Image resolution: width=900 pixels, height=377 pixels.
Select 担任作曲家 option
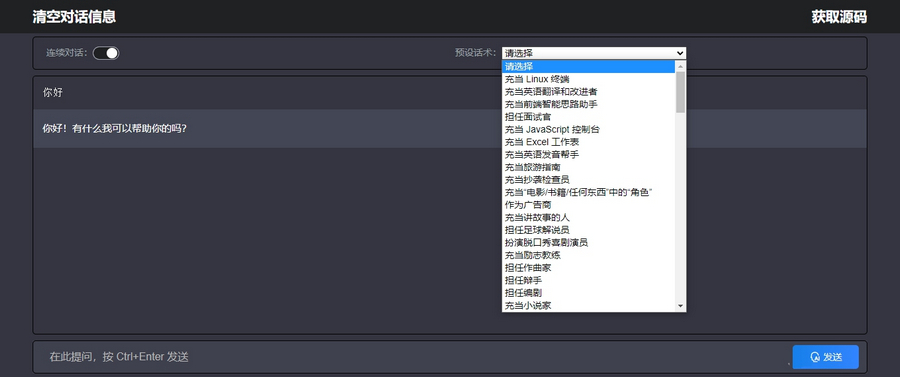click(588, 268)
